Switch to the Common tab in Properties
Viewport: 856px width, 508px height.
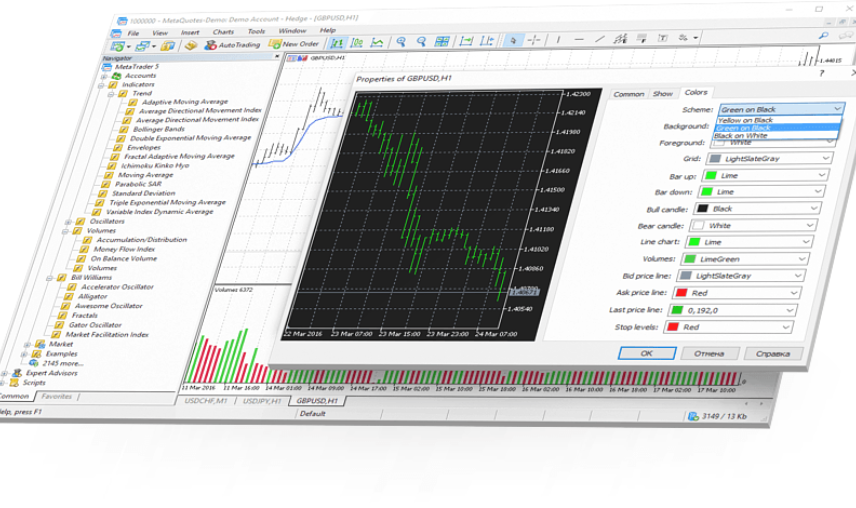[628, 94]
